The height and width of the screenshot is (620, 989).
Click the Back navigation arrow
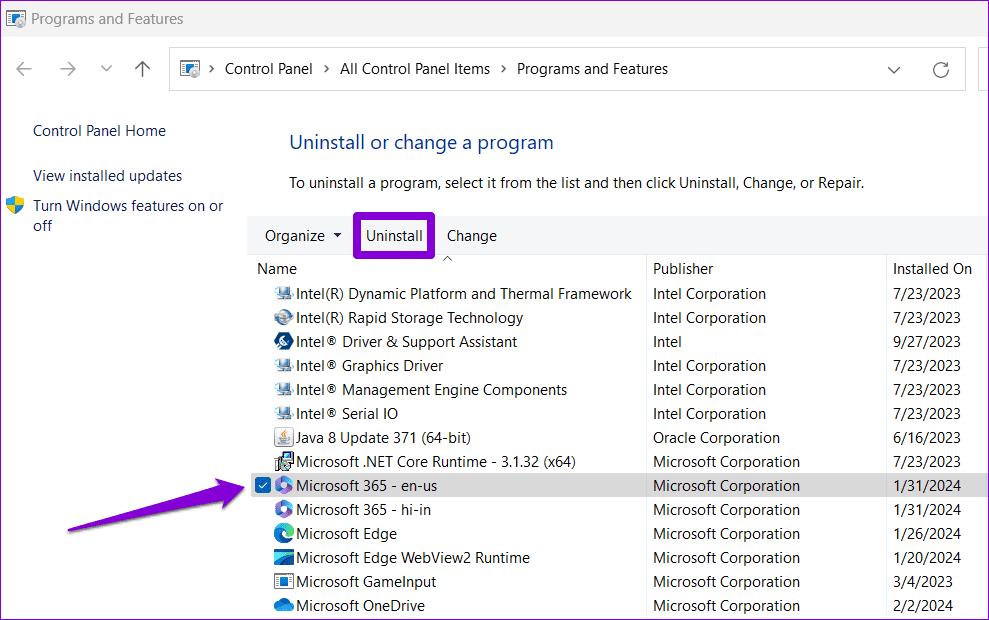(x=24, y=69)
